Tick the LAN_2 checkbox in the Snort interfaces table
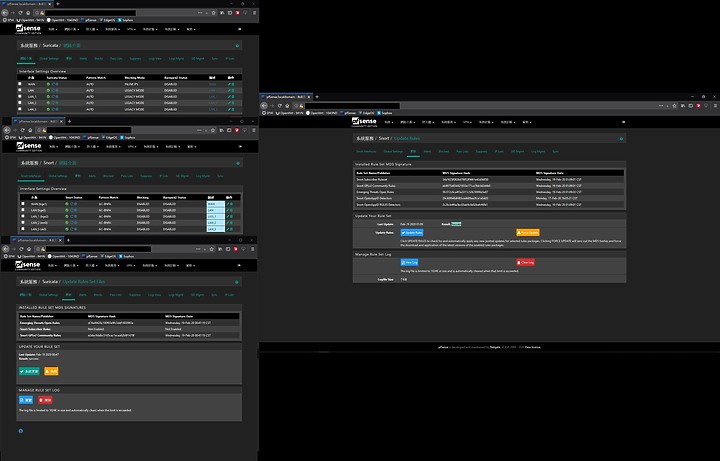 pos(23,222)
